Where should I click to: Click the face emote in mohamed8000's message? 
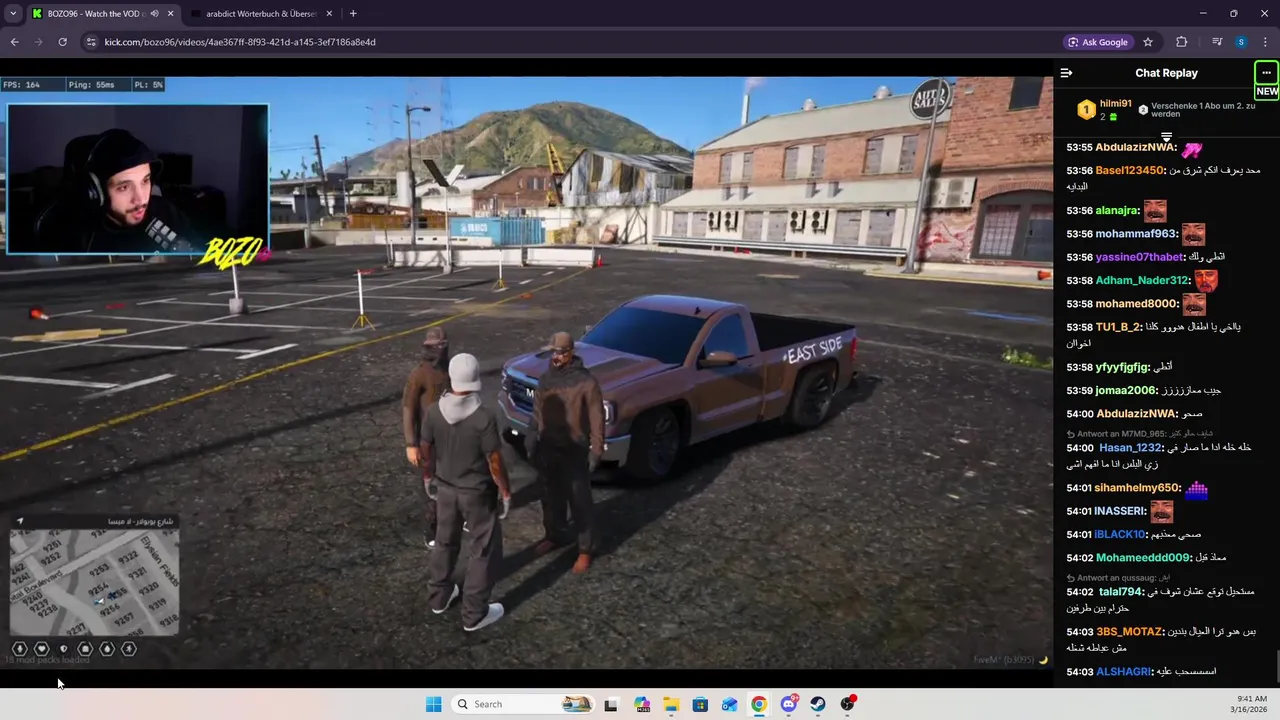[x=1194, y=304]
